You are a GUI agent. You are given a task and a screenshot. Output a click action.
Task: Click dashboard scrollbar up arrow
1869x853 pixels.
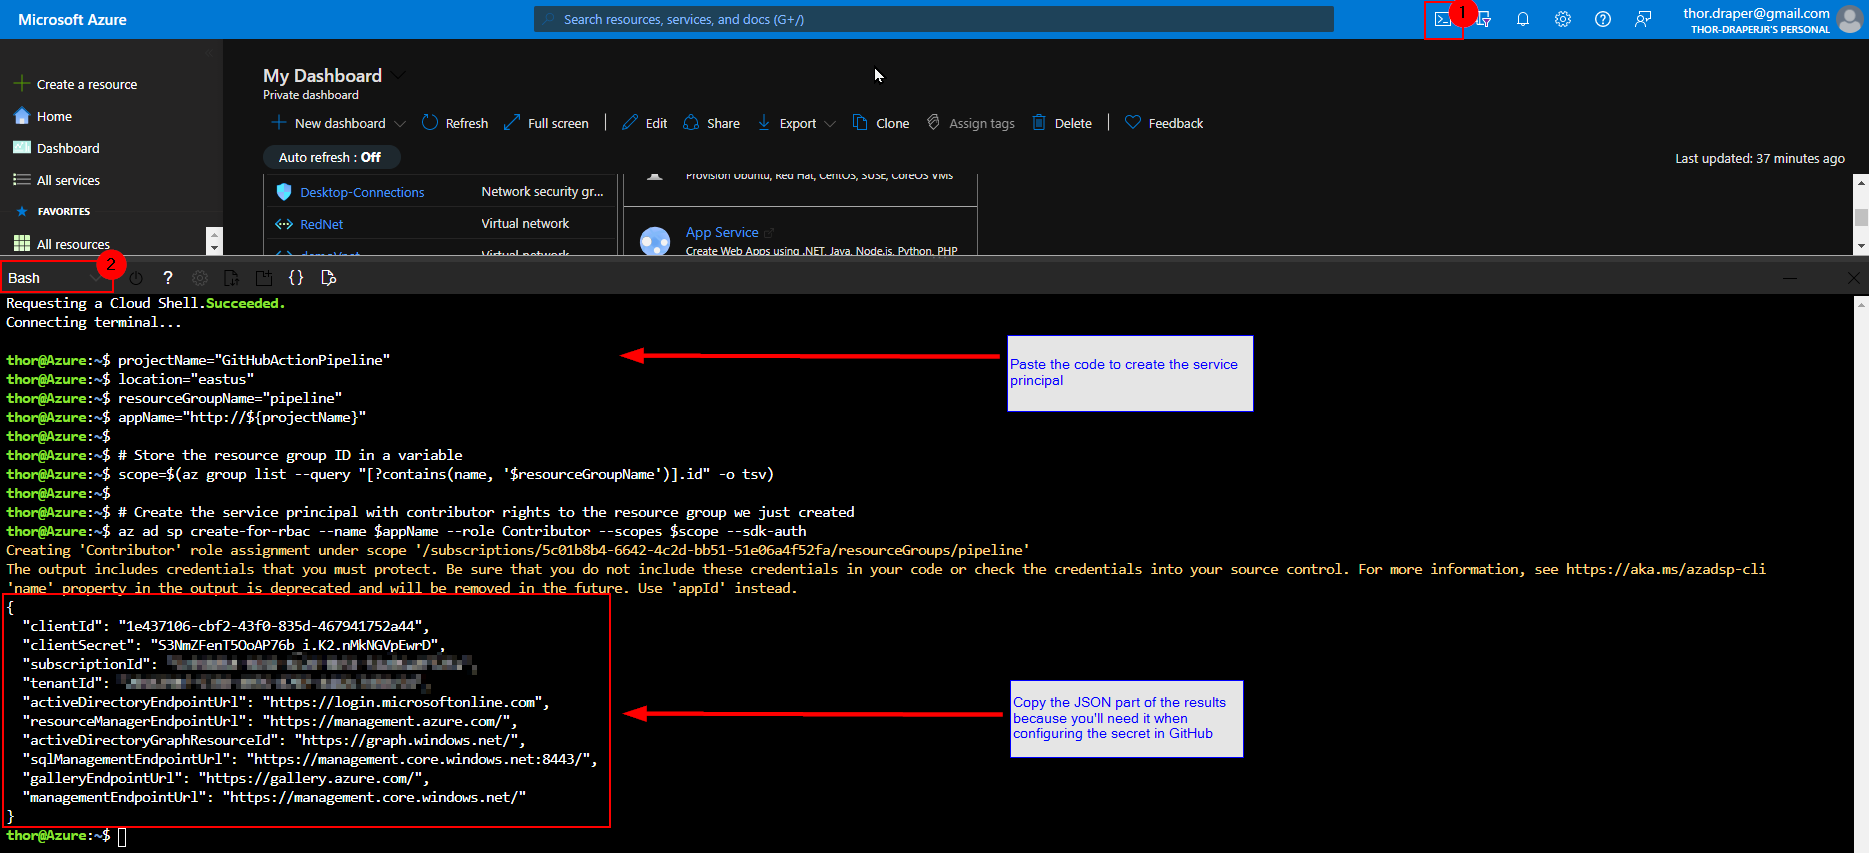click(x=1861, y=183)
